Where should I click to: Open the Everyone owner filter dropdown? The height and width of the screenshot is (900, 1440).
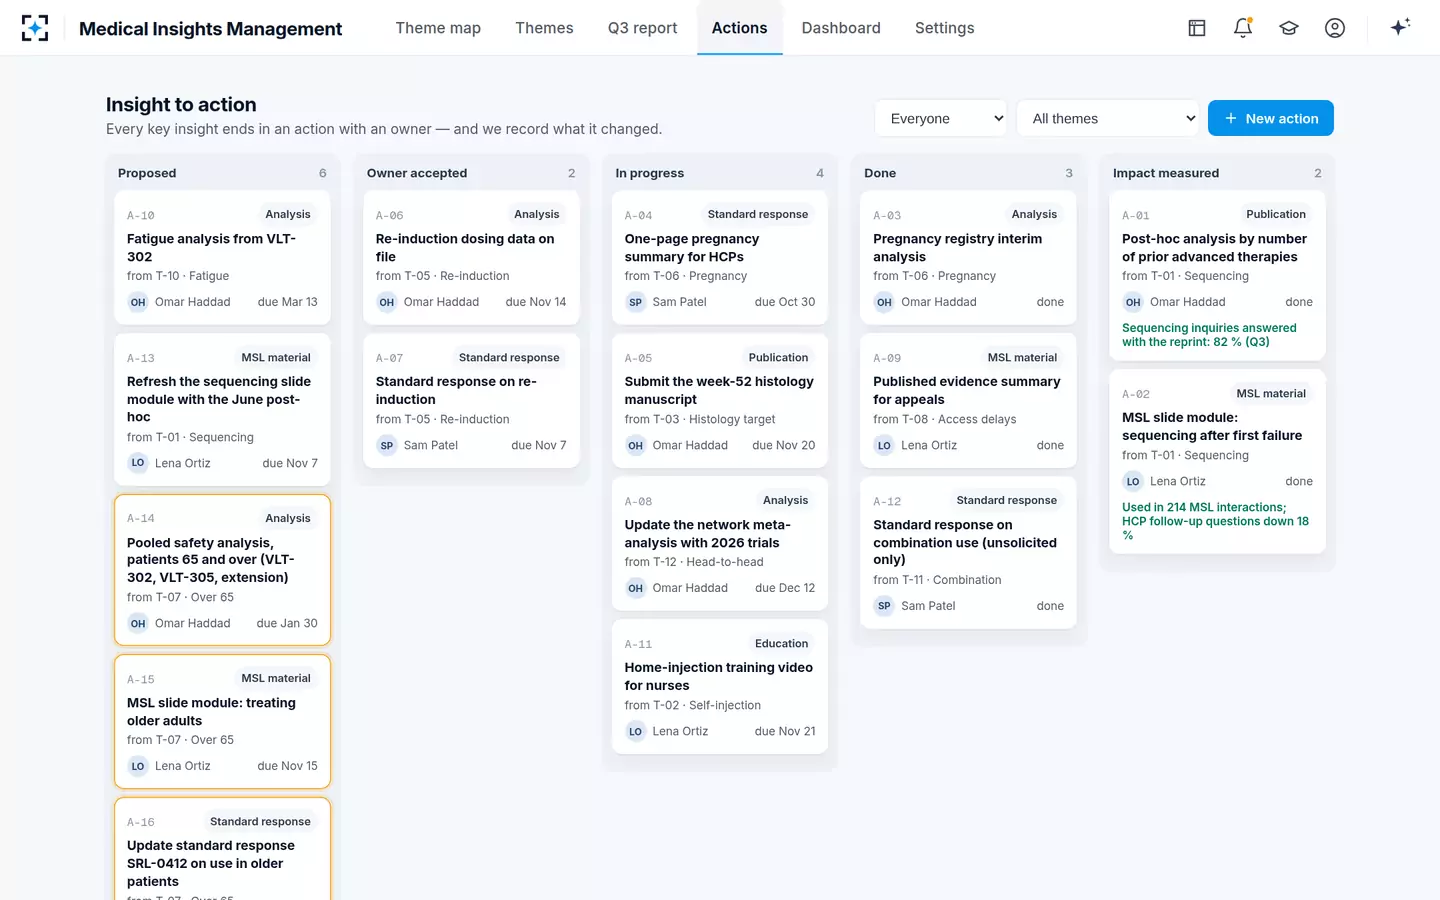point(941,118)
